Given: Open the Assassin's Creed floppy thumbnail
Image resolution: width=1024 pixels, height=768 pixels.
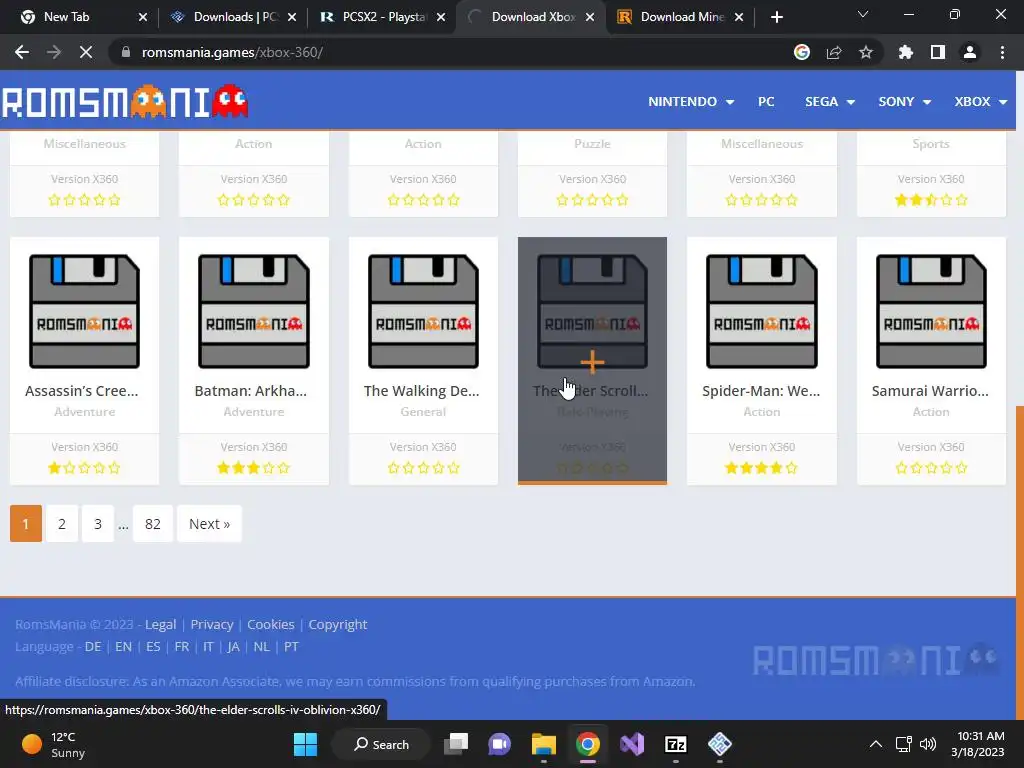Looking at the screenshot, I should [84, 312].
